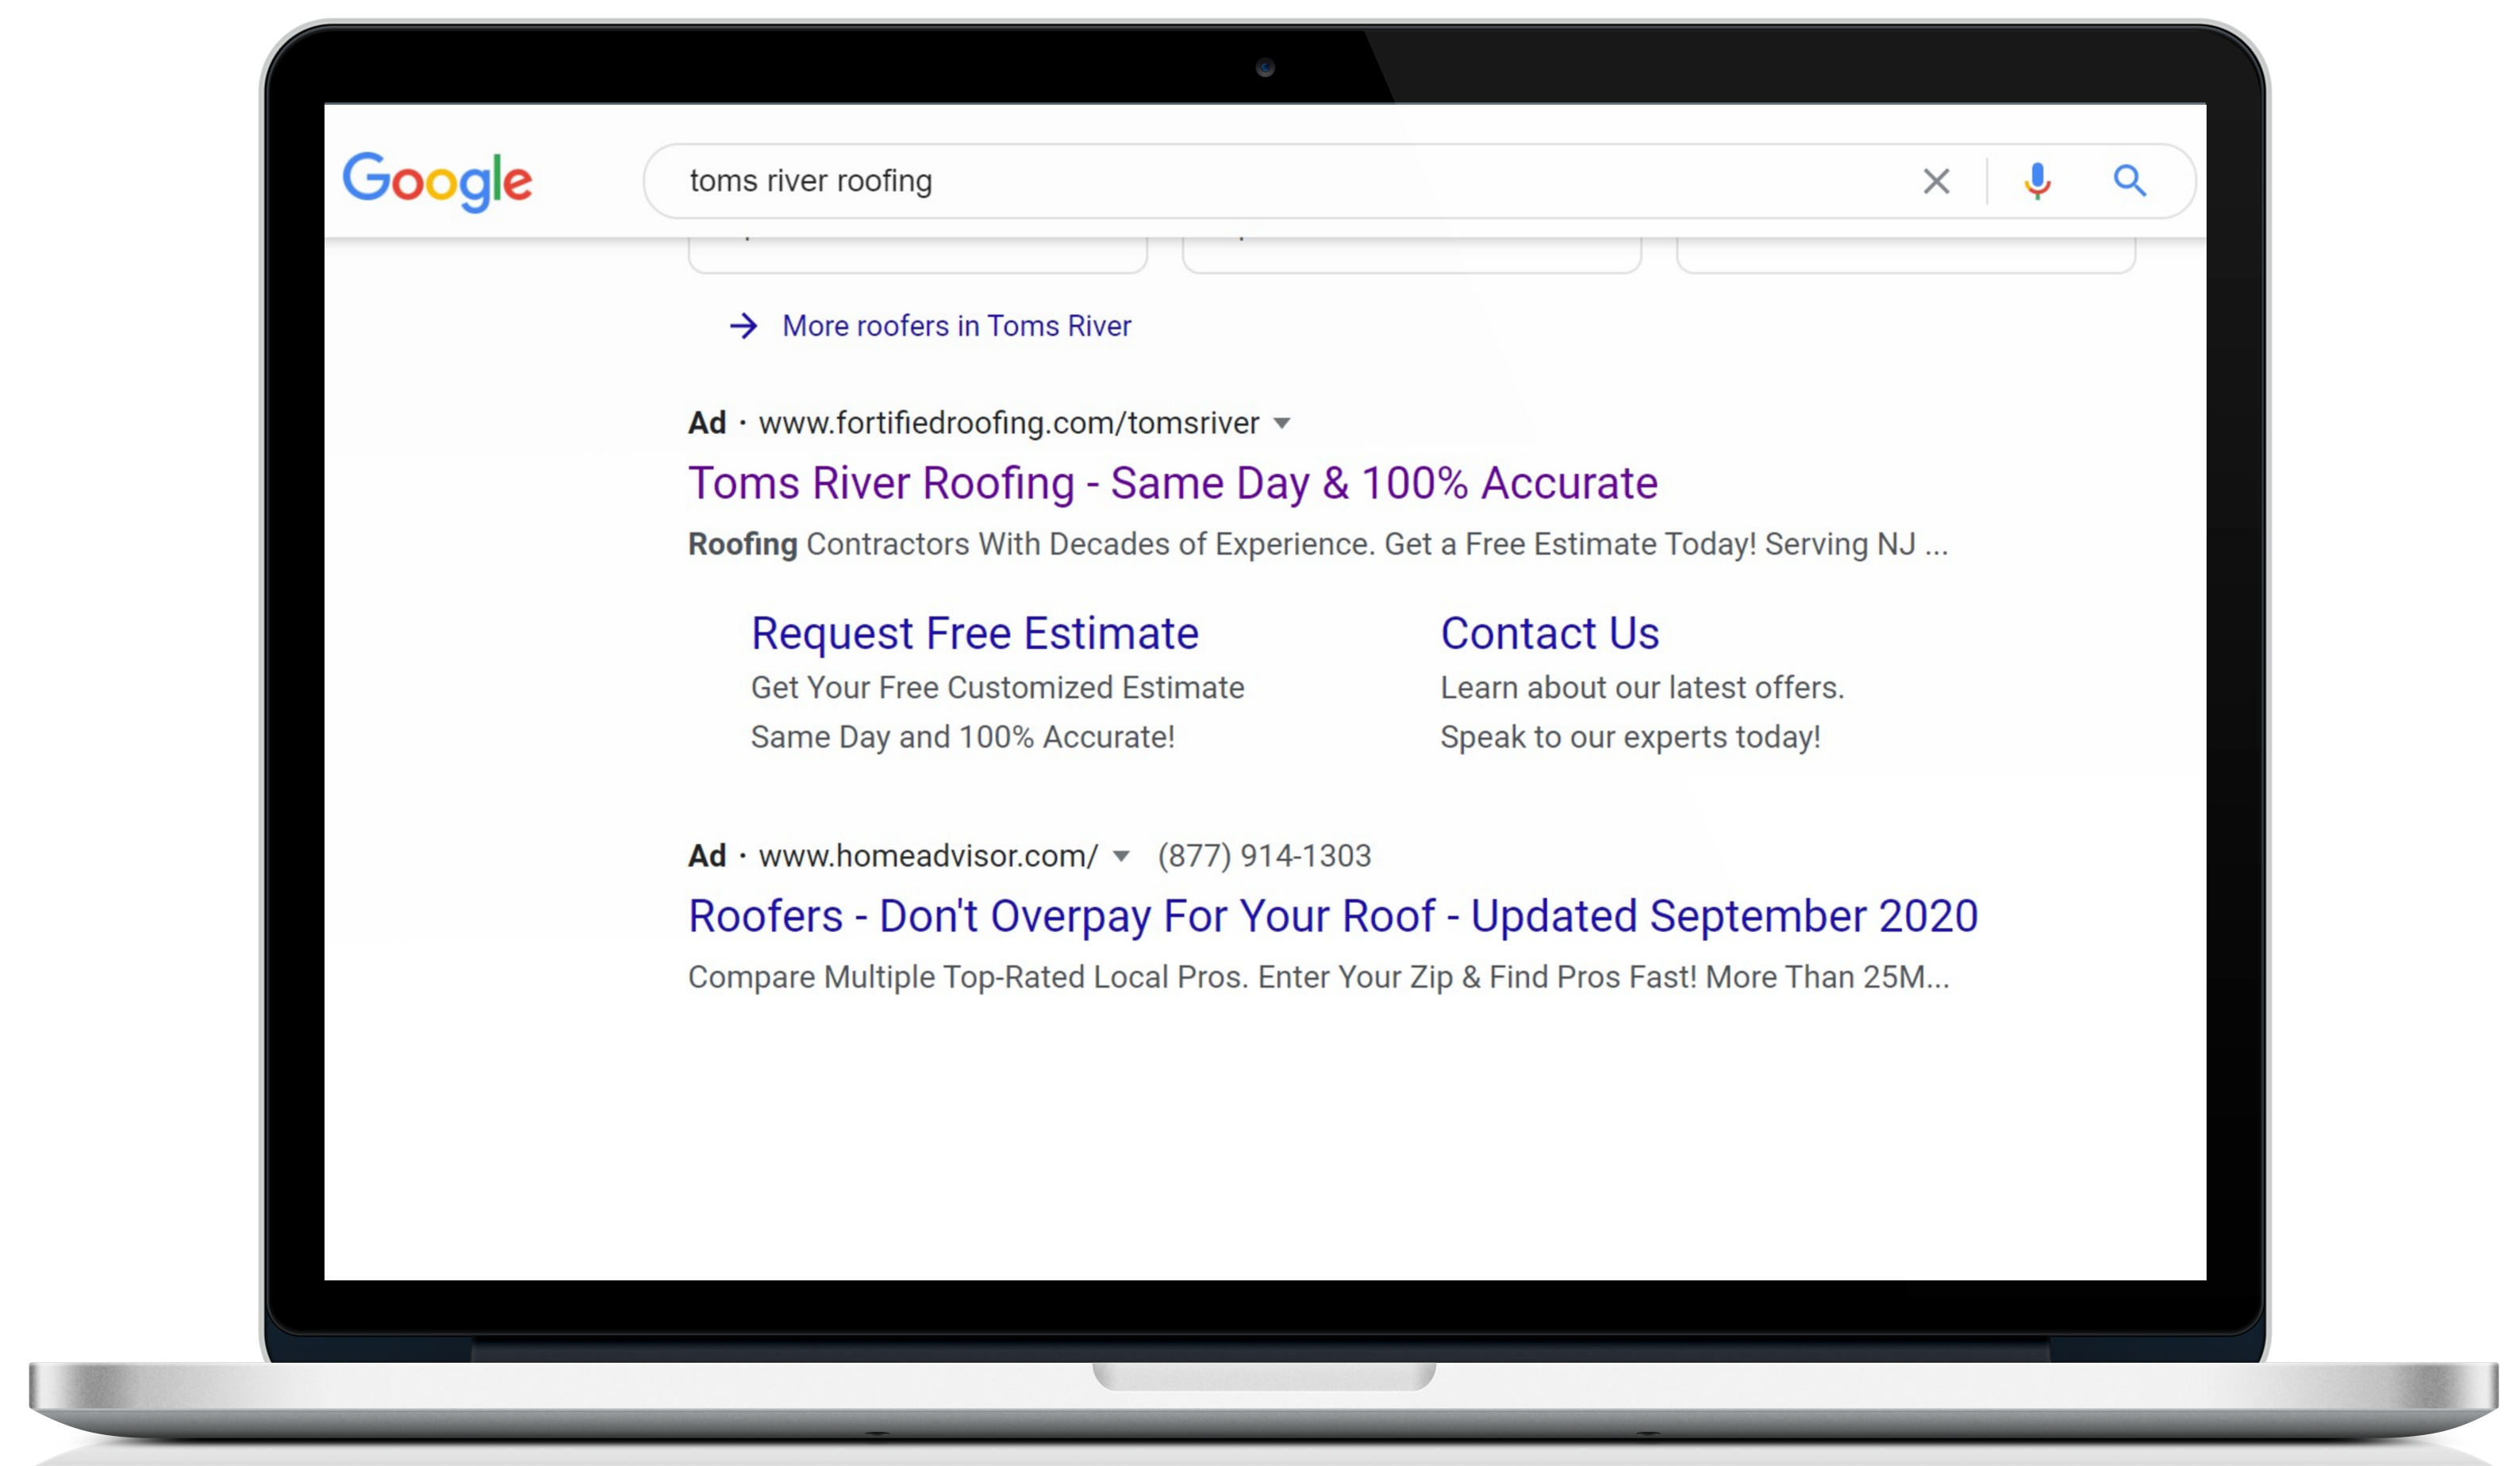Open the 'Request Free Estimate' sitelink
This screenshot has width=2520, height=1466.
[x=974, y=633]
